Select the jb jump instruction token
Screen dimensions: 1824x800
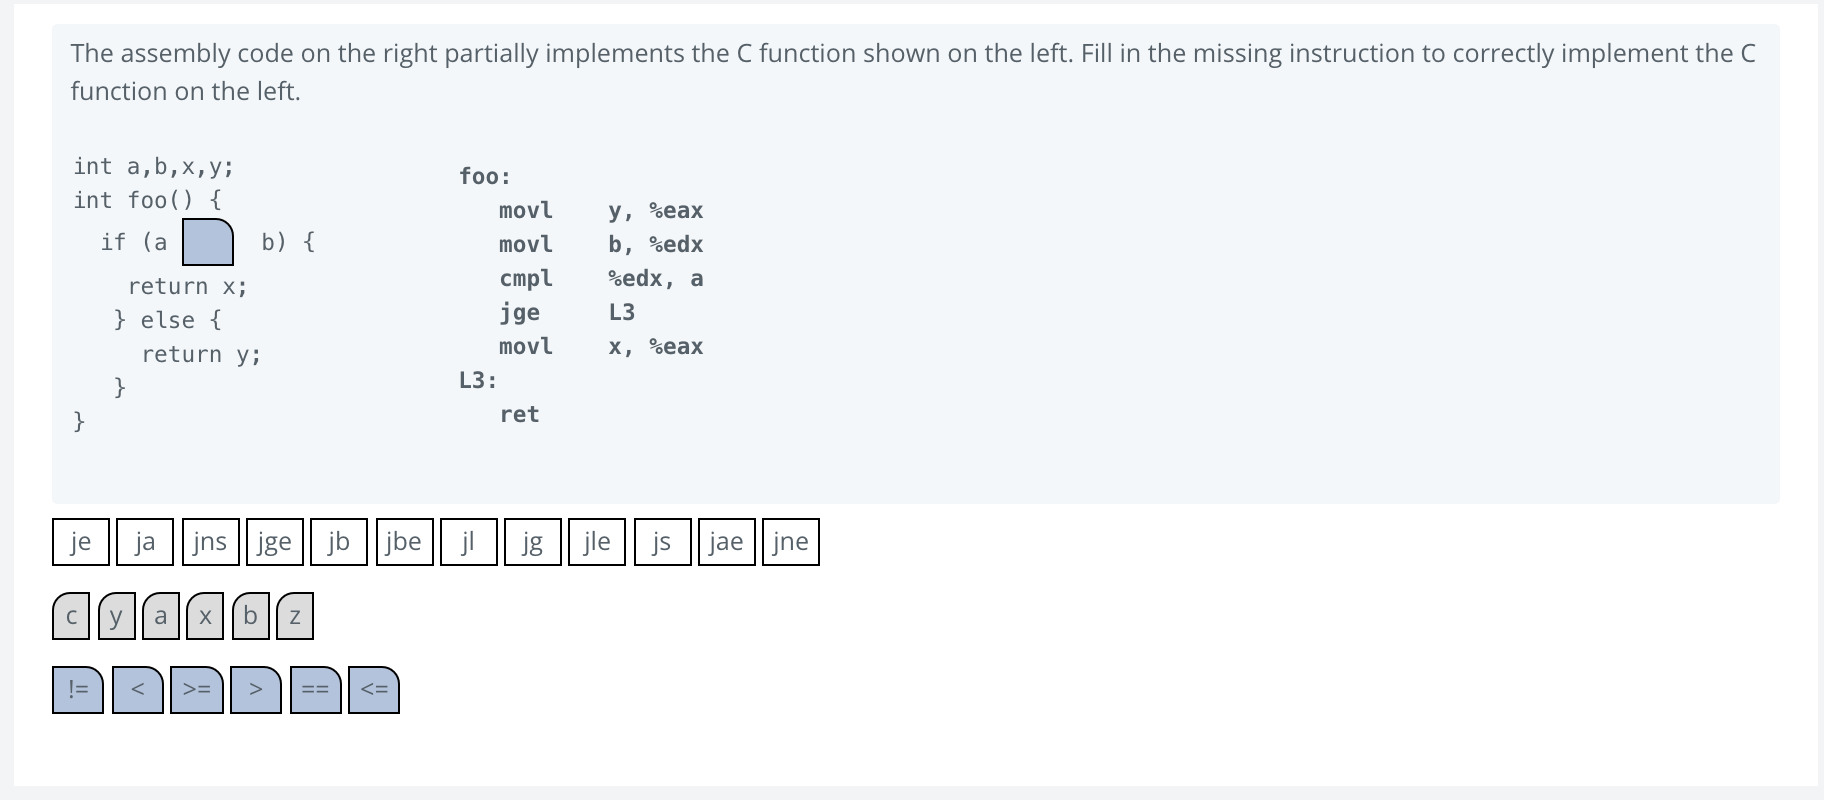338,542
